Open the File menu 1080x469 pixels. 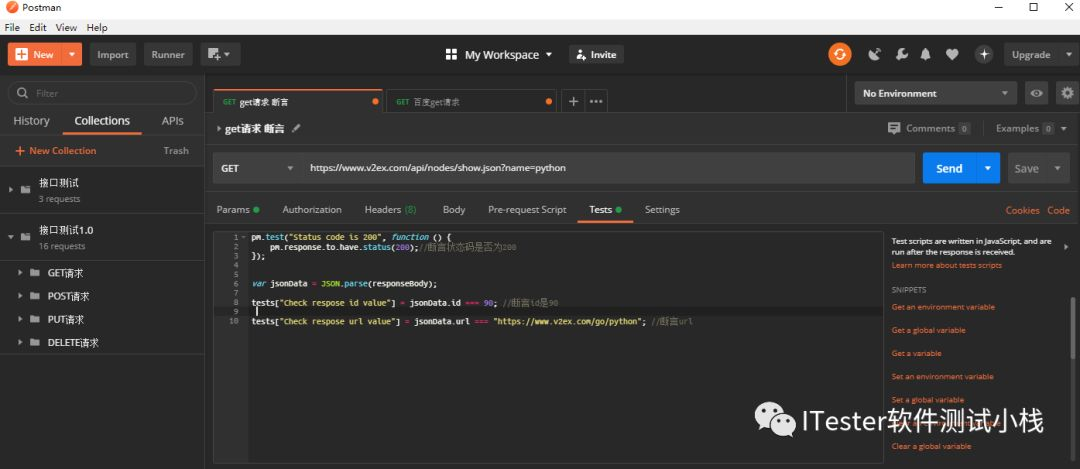point(12,28)
